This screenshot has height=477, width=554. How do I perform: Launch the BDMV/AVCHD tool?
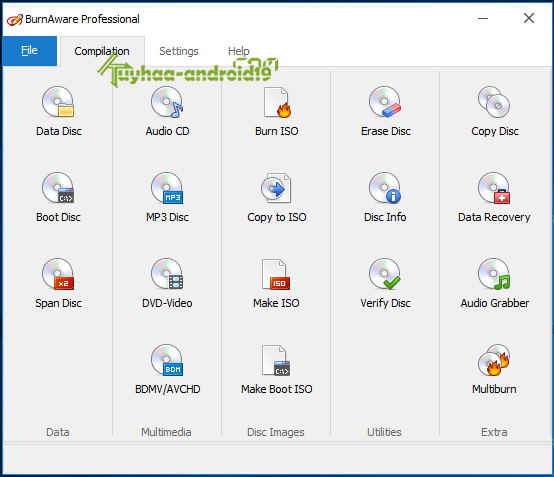167,370
